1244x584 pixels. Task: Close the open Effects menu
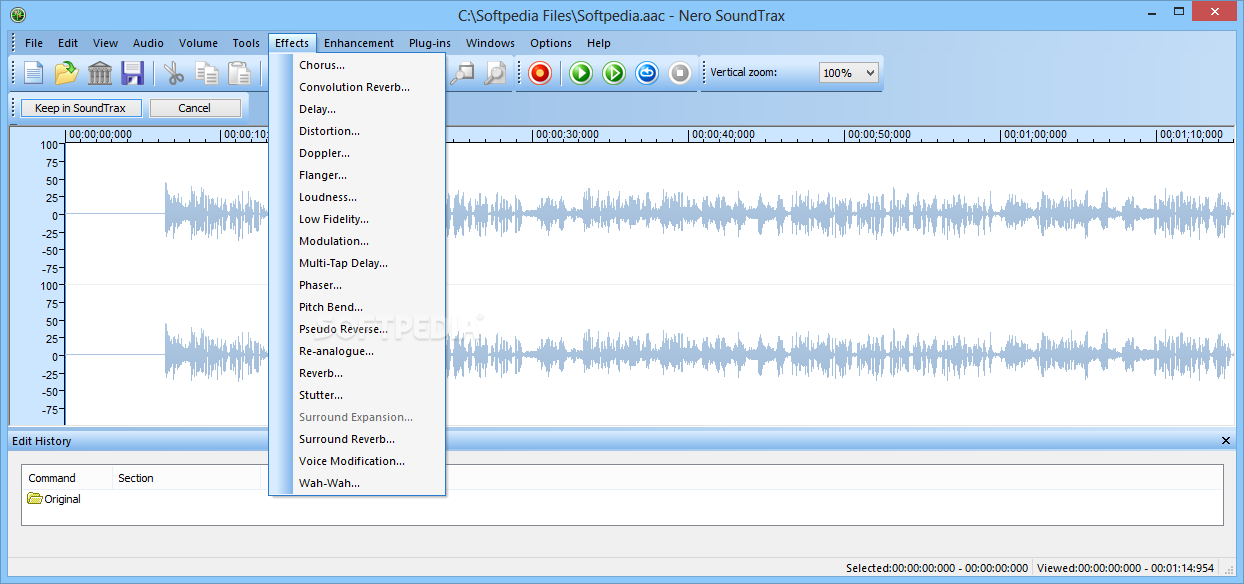292,43
